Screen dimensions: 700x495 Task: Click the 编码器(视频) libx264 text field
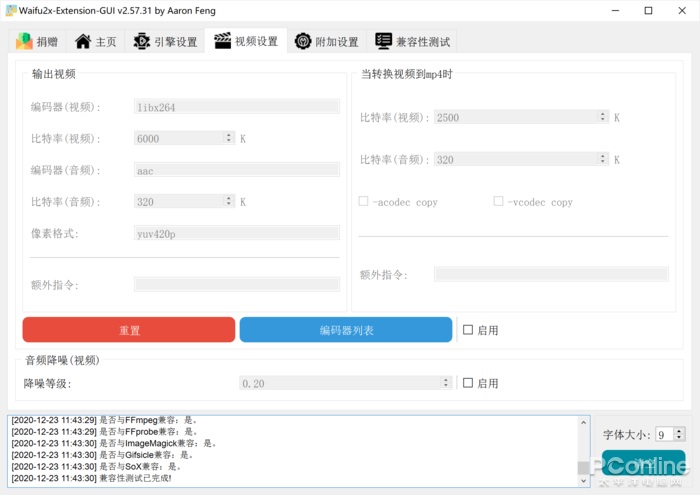[x=236, y=106]
